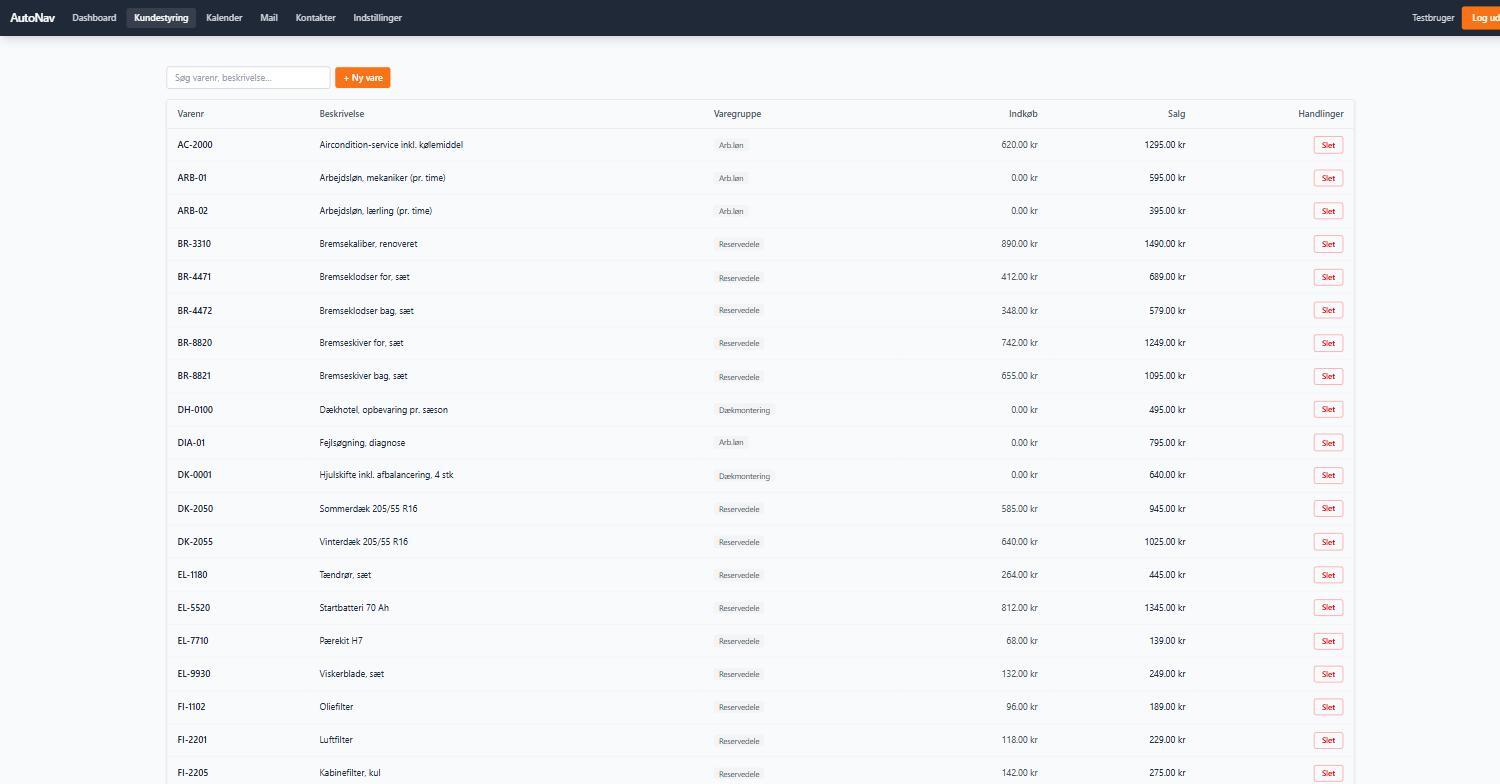Click the AutoNav logo
The width and height of the screenshot is (1500, 784).
(33, 18)
